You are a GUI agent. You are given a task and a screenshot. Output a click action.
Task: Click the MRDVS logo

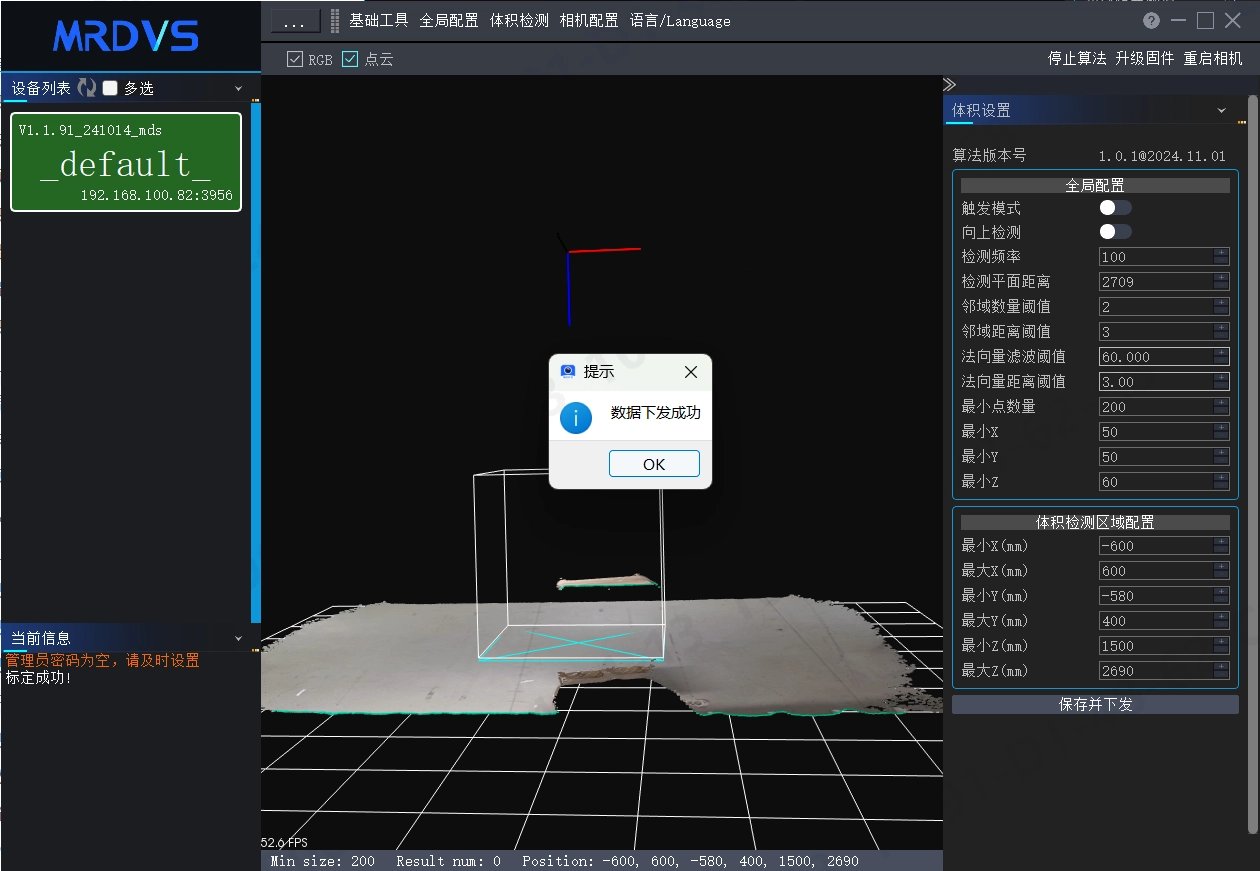point(126,36)
